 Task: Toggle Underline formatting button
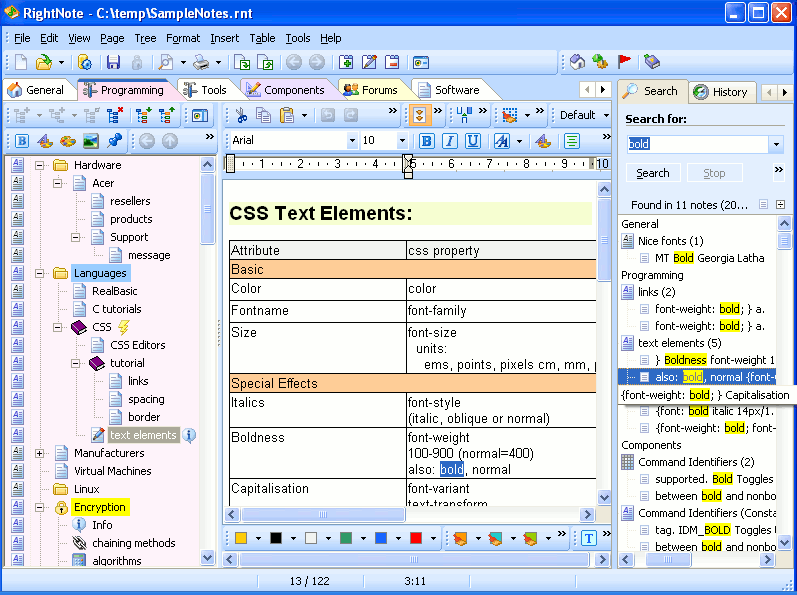point(473,141)
